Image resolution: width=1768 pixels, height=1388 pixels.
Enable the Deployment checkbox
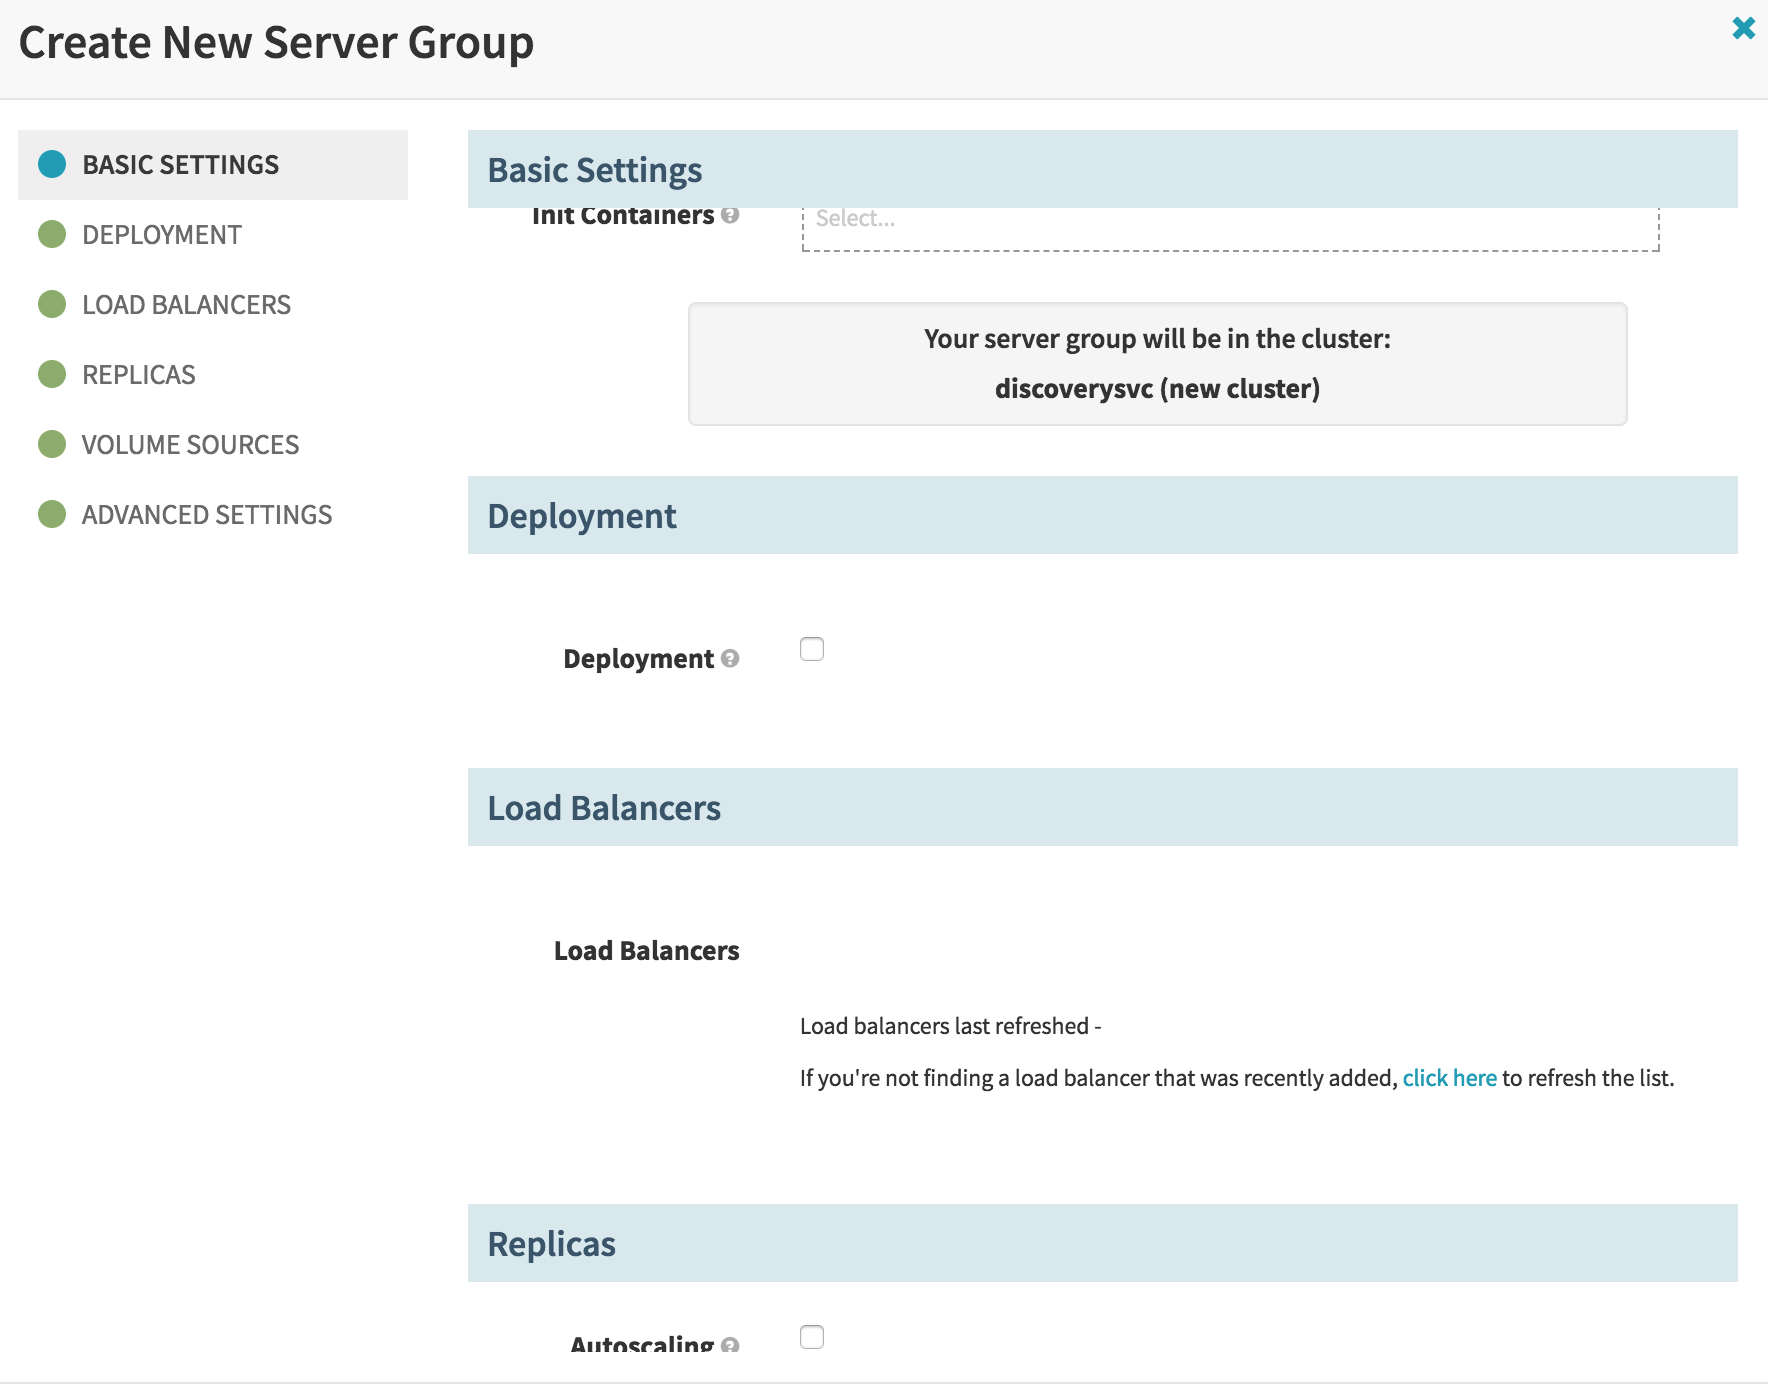(812, 649)
